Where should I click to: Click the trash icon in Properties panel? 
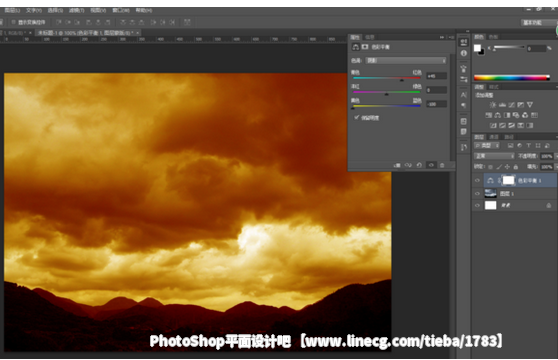(x=442, y=165)
